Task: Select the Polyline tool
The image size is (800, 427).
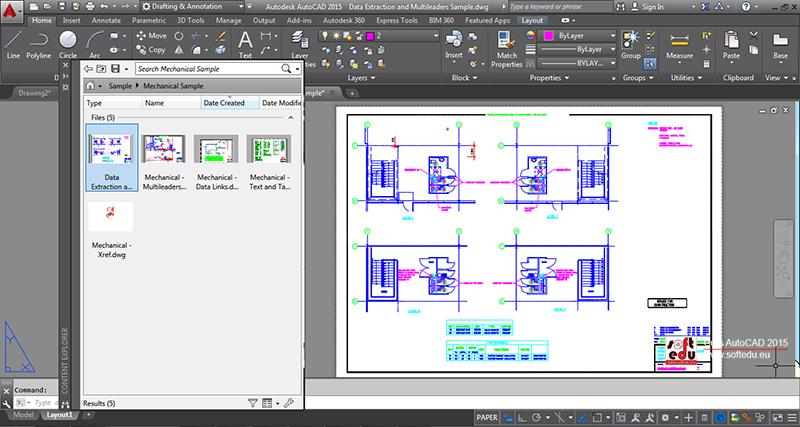Action: point(39,44)
